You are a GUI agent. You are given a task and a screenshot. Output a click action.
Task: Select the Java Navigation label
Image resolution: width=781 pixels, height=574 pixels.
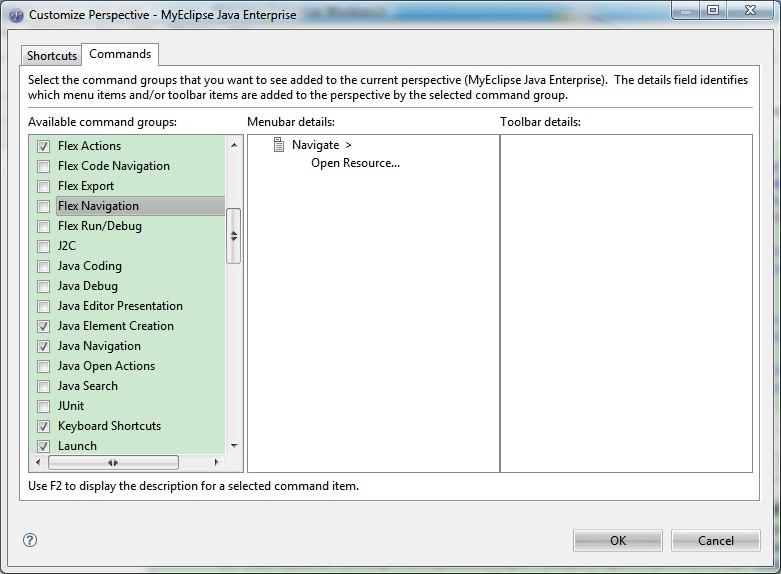click(x=99, y=346)
